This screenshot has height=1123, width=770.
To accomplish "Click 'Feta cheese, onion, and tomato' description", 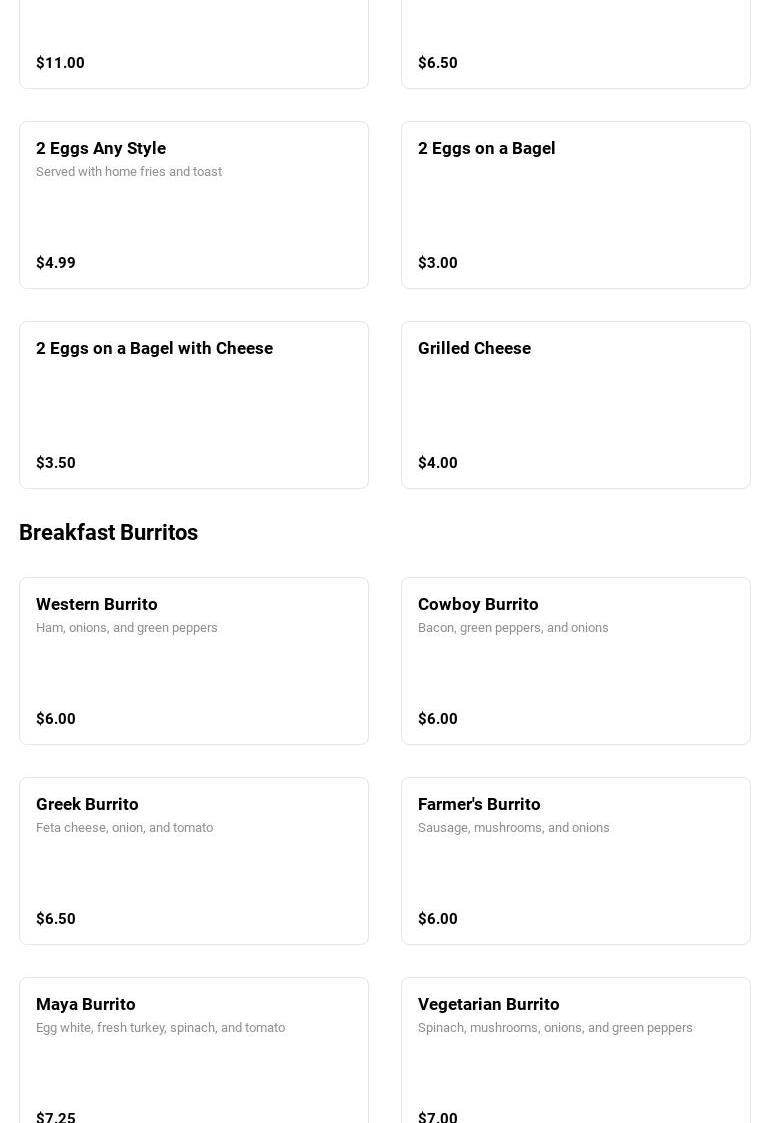I will [x=125, y=828].
